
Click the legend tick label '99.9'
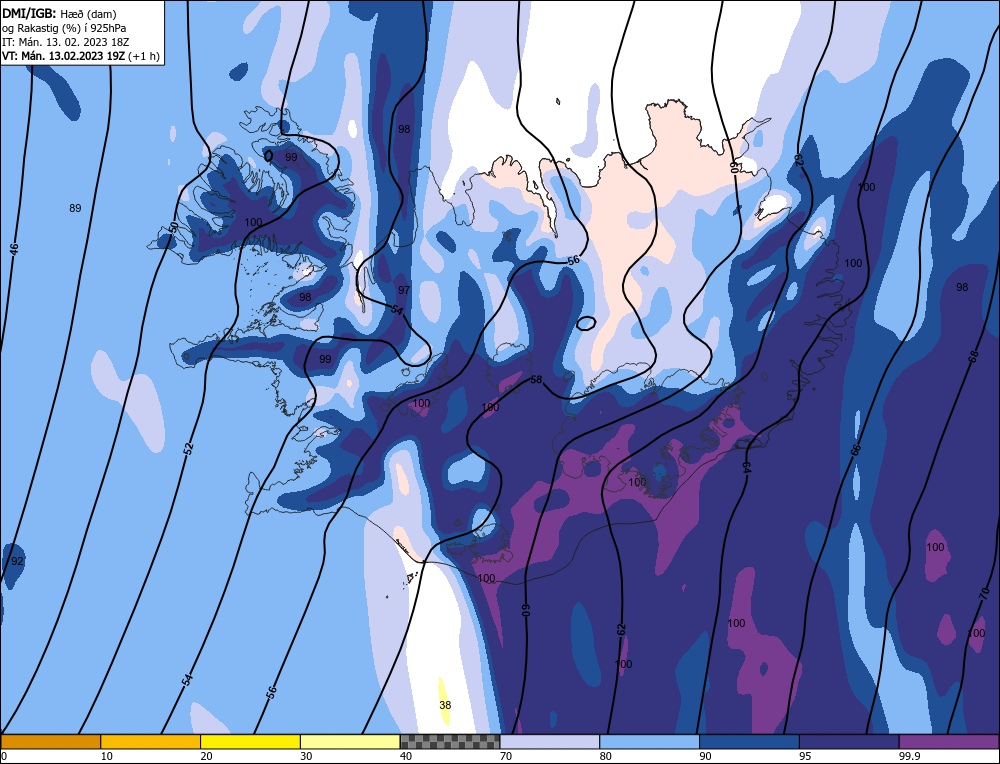(x=909, y=756)
